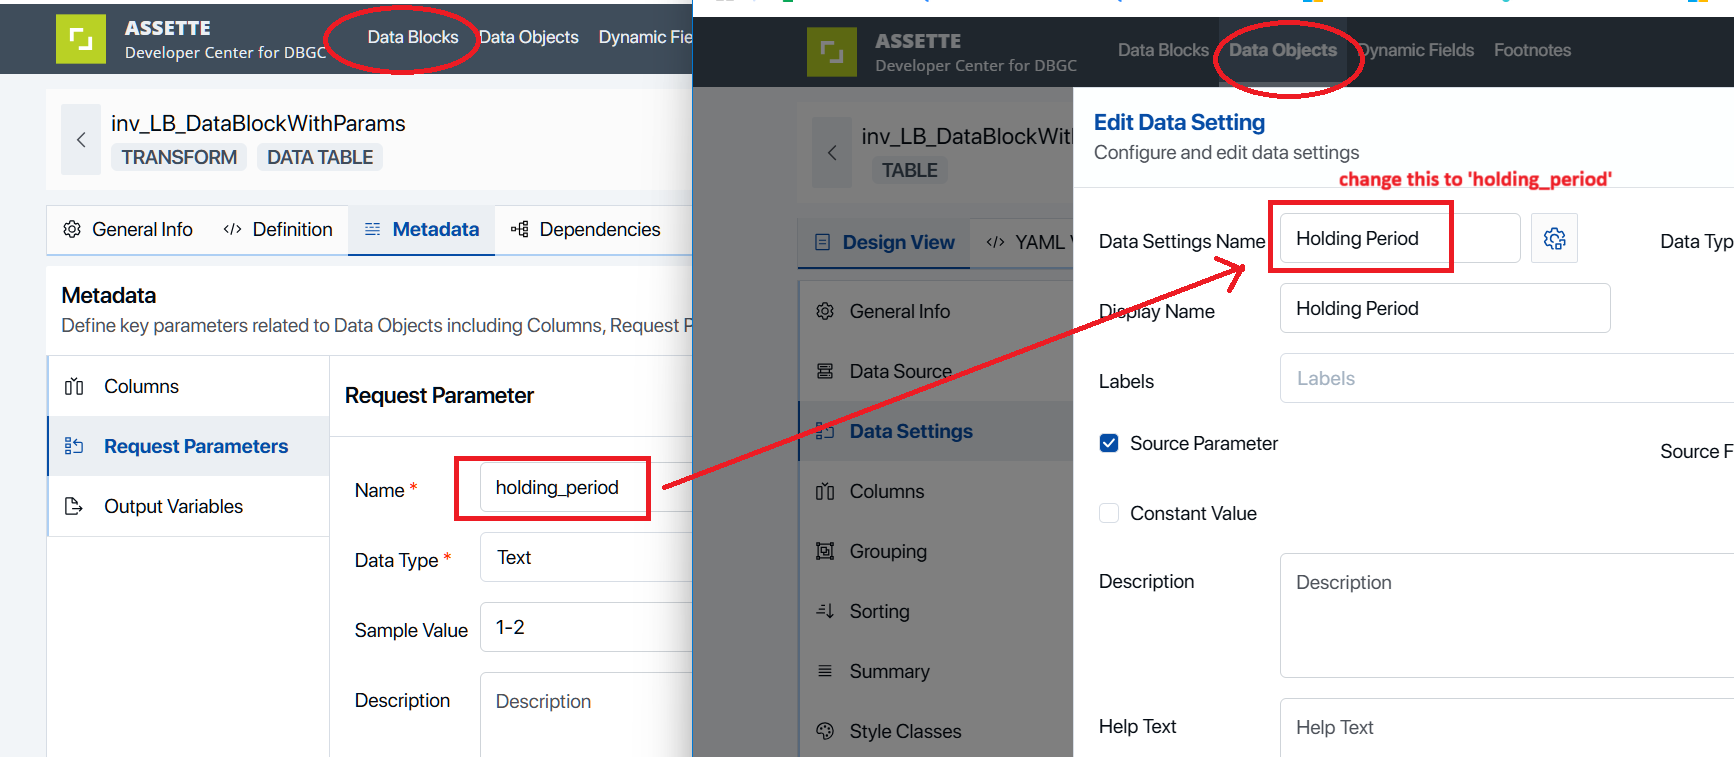Go to Dynamic Fields in the Design View window
The image size is (1734, 757).
(x=1416, y=50)
